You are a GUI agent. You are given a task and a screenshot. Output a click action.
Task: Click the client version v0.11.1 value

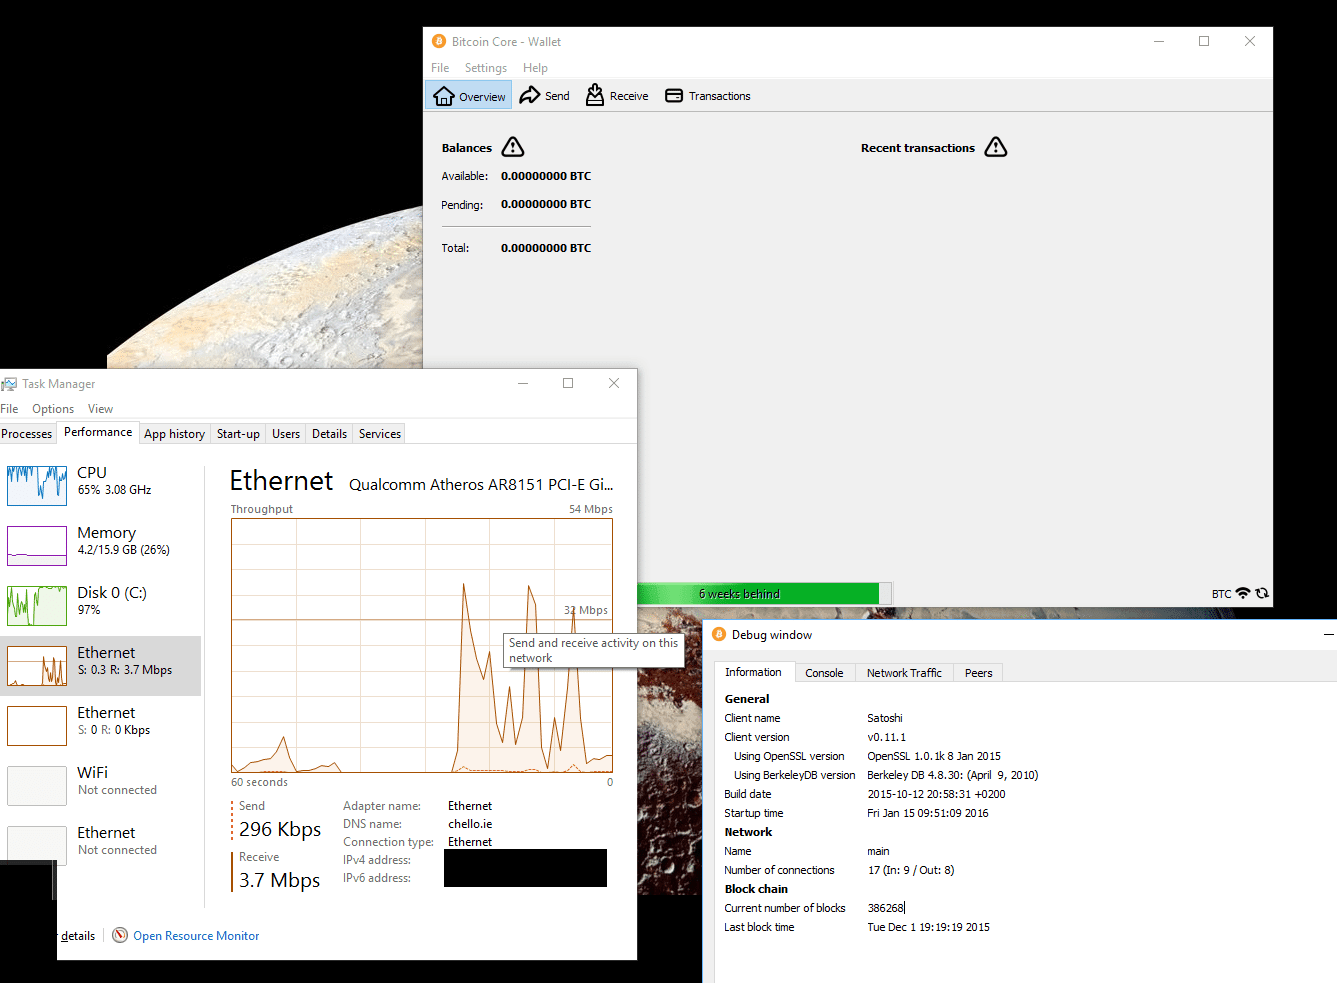(x=886, y=737)
